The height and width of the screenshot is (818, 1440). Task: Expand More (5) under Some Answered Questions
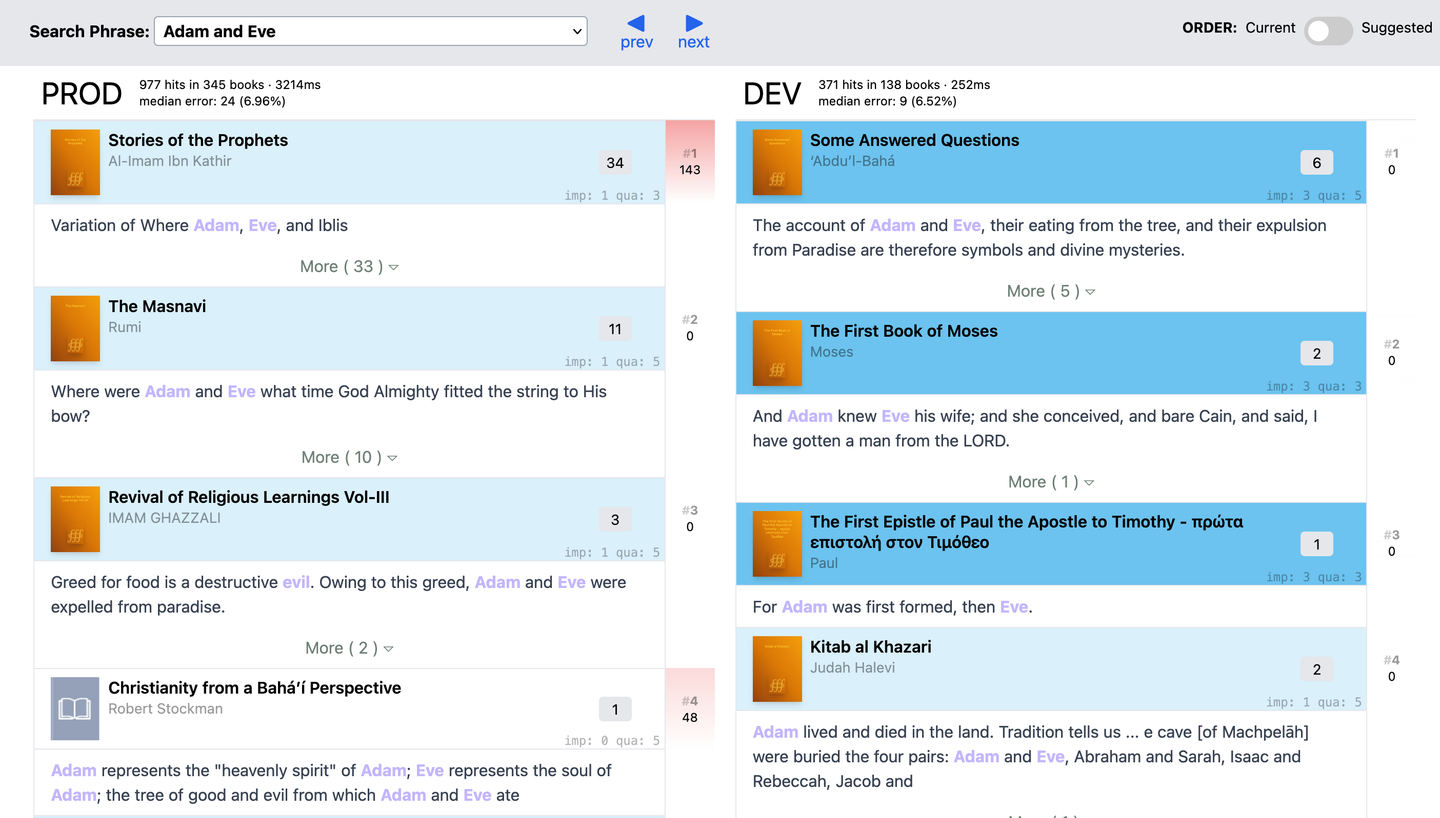tap(1051, 291)
